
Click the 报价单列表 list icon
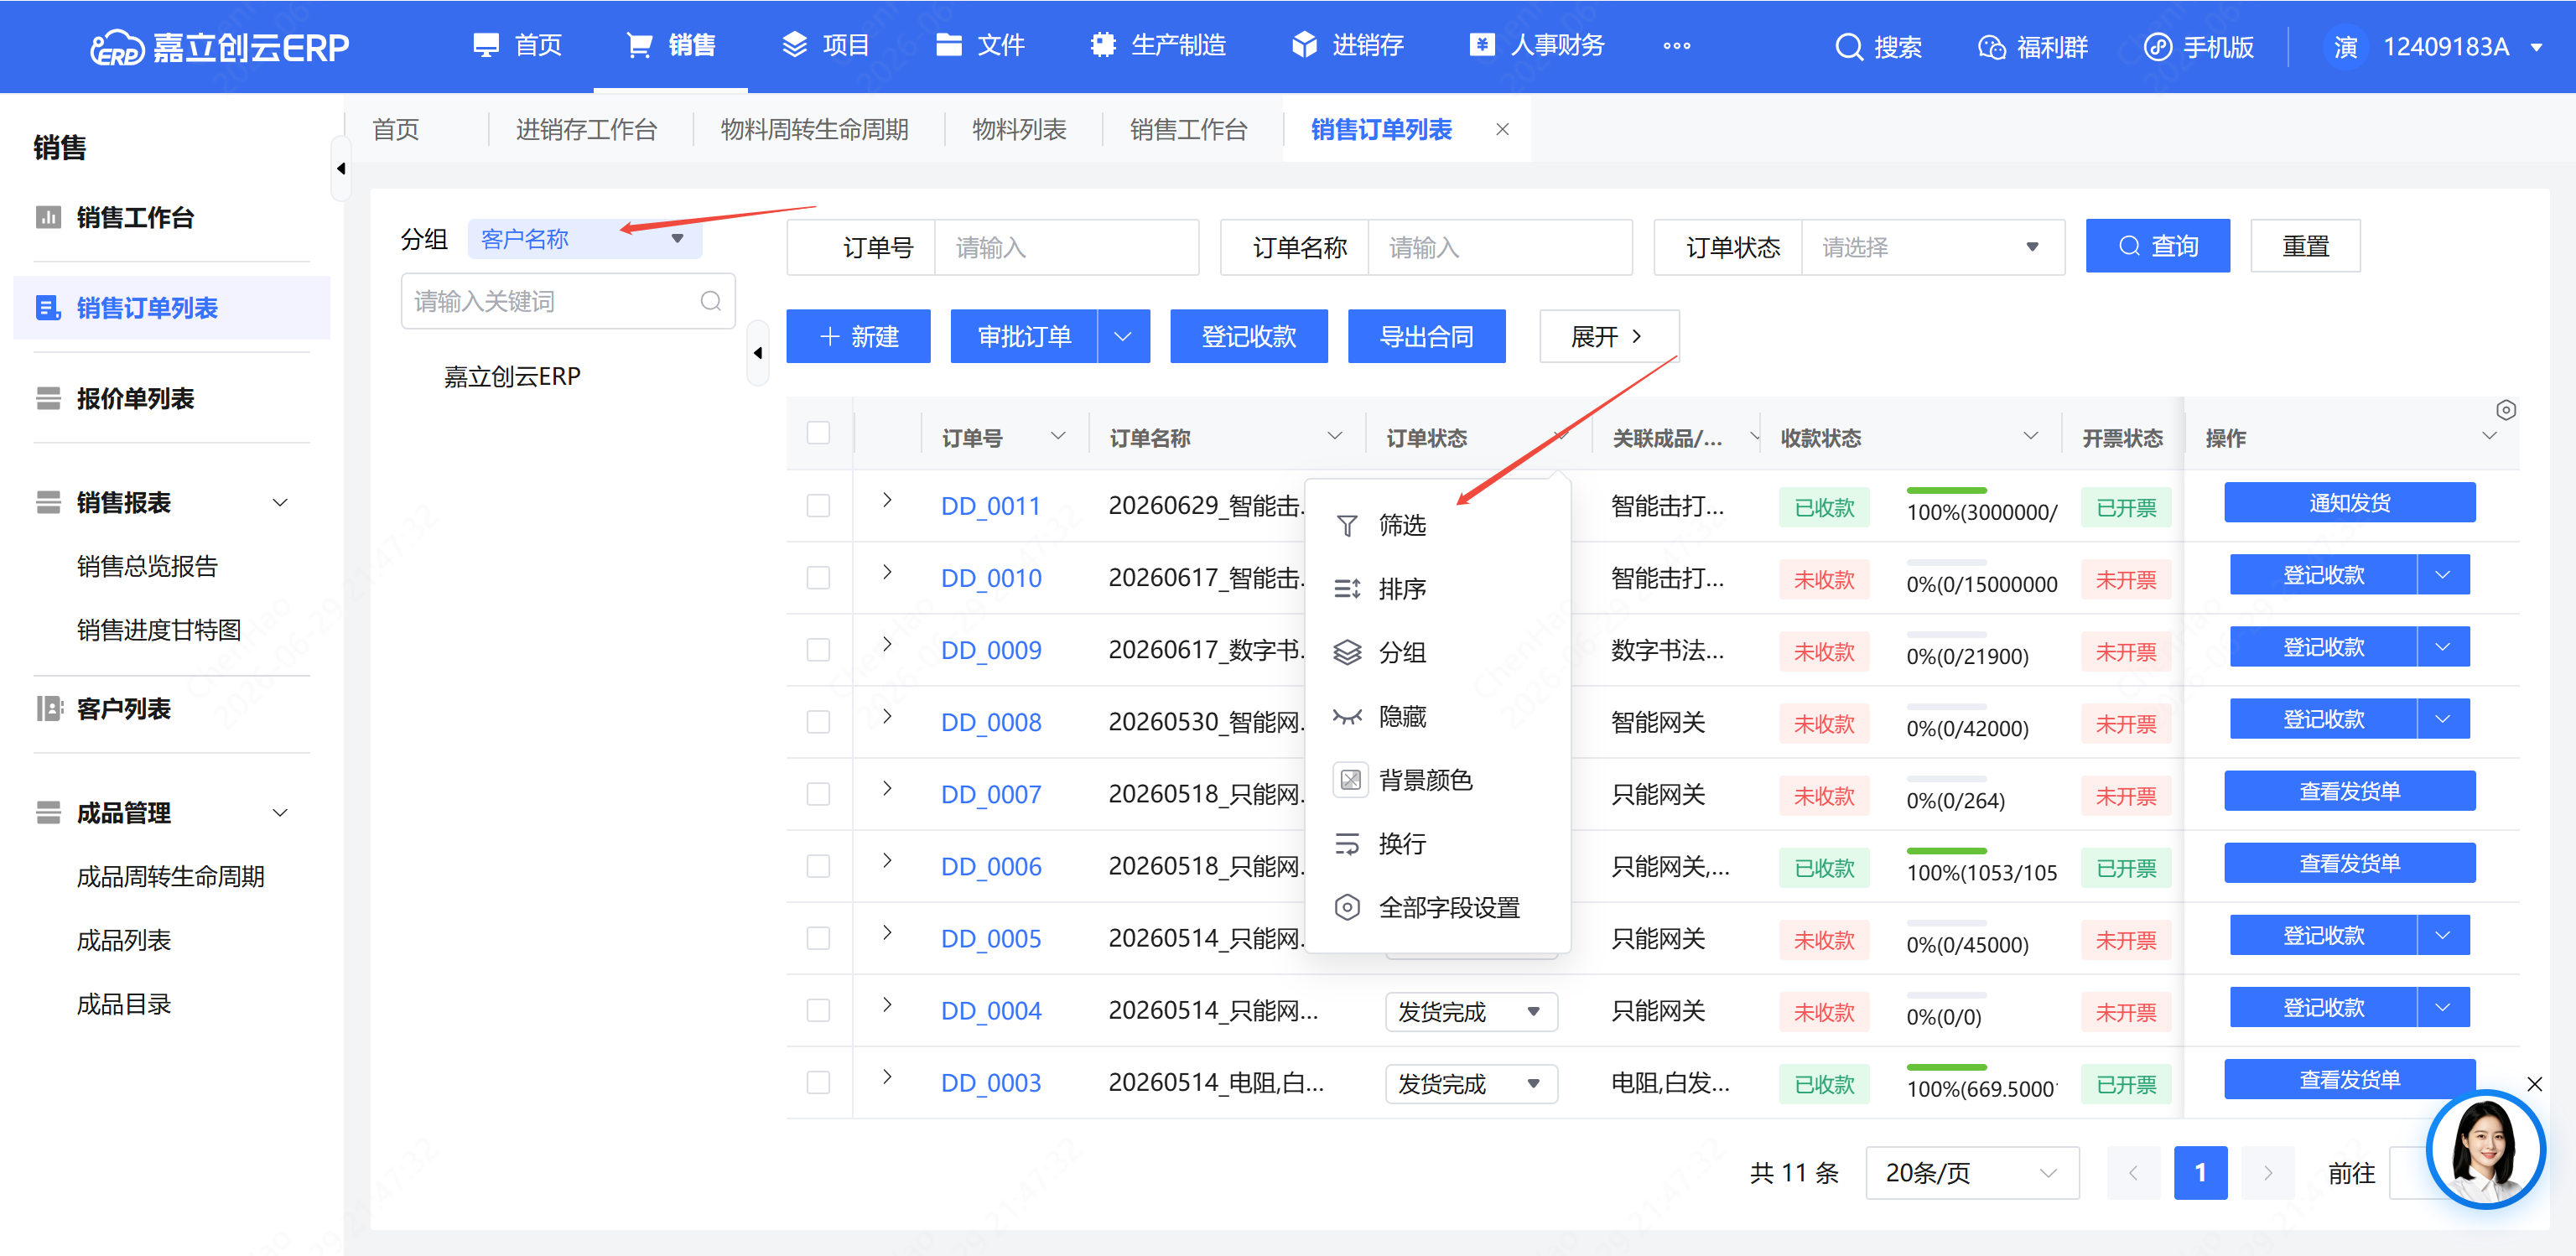[48, 398]
